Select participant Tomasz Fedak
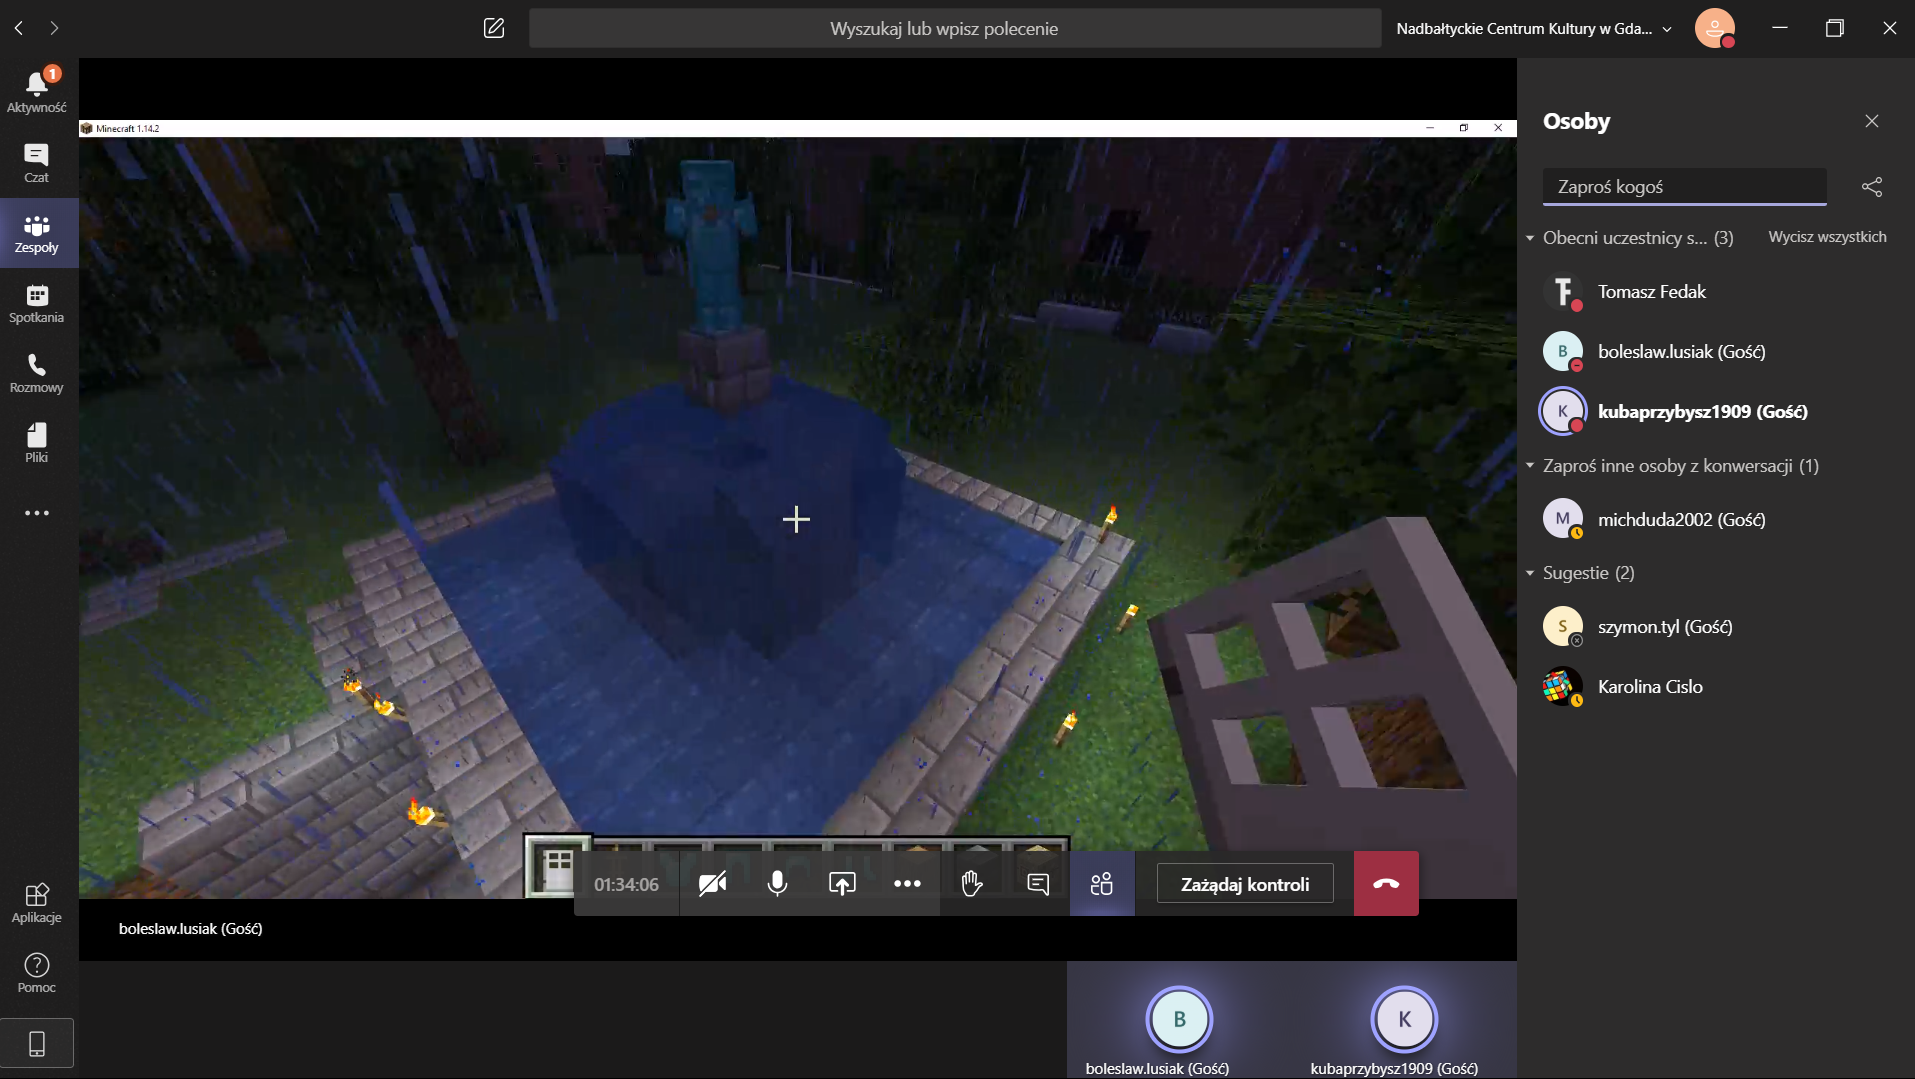1915x1079 pixels. 1715,292
